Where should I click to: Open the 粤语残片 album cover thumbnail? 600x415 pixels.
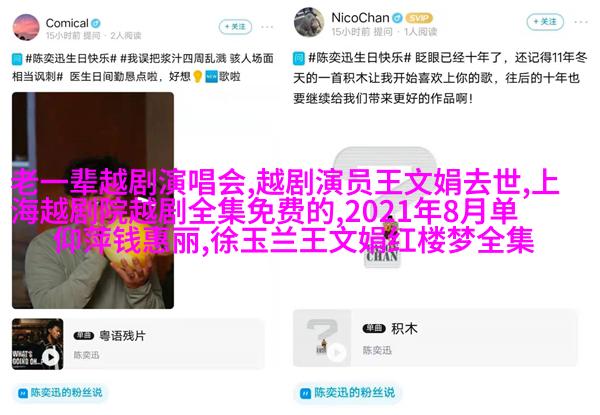click(38, 344)
